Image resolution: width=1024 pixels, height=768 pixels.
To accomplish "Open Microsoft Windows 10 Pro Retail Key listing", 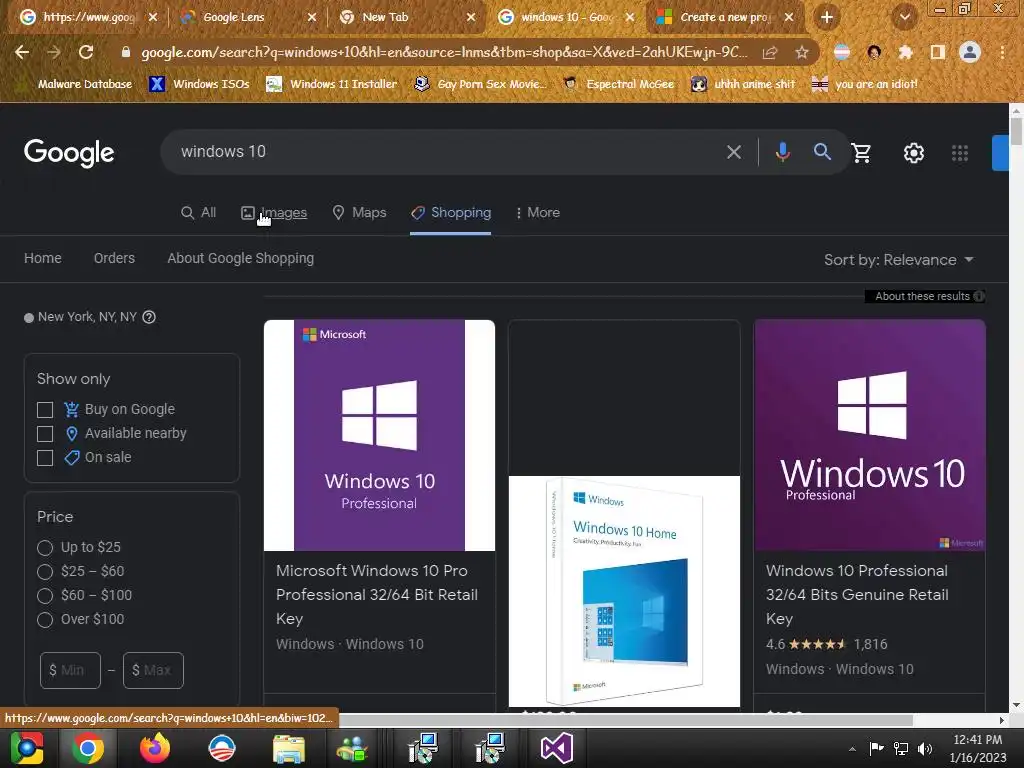I will pos(377,594).
